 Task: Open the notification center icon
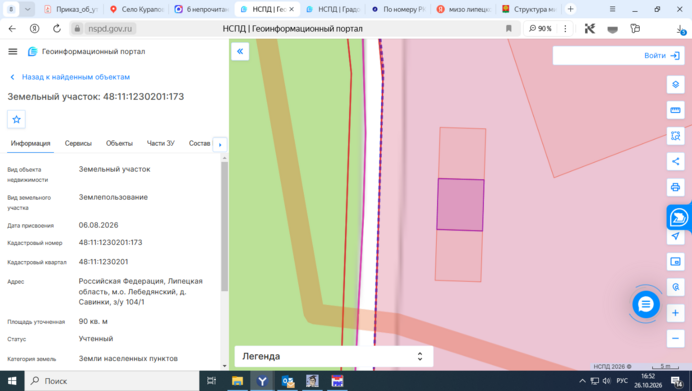coord(677,381)
